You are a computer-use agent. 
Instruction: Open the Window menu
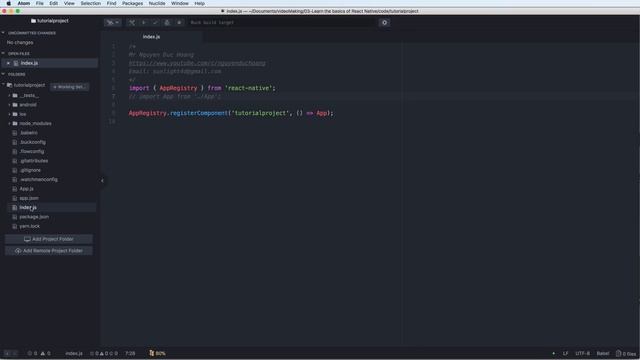point(180,3)
